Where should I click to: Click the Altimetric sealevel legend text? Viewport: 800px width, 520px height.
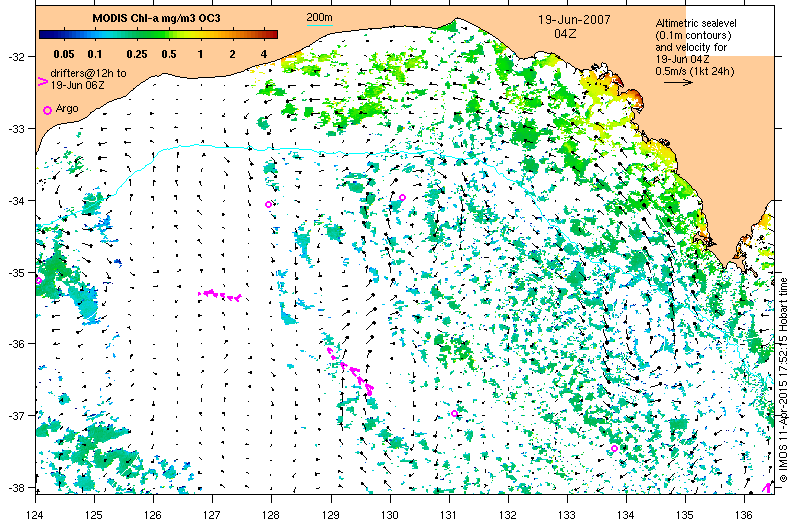pyautogui.click(x=696, y=23)
